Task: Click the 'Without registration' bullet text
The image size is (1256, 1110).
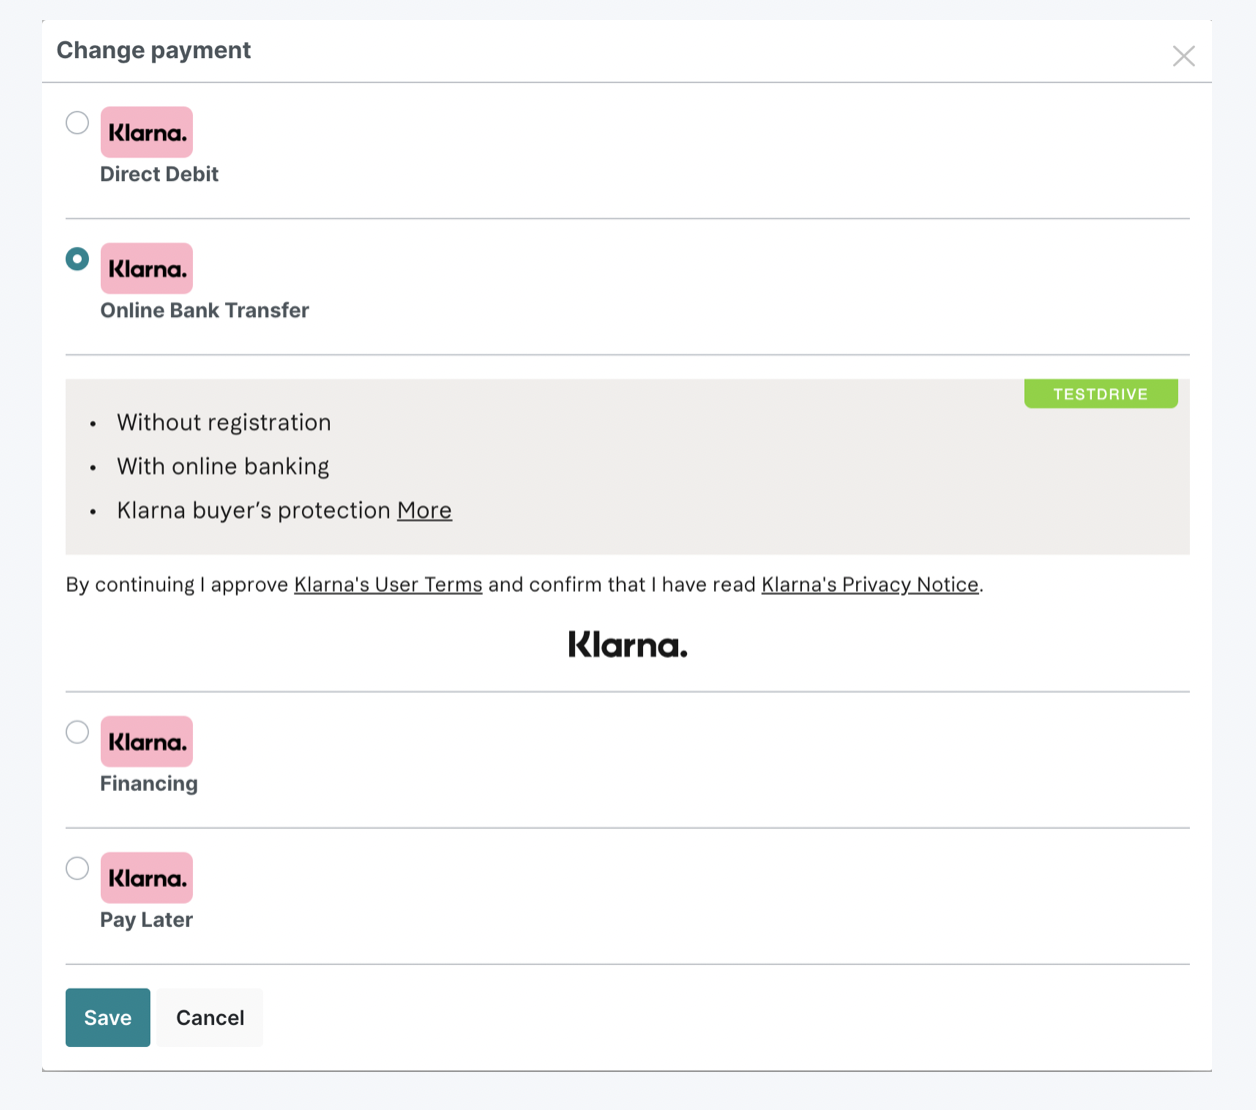Action: tap(224, 423)
